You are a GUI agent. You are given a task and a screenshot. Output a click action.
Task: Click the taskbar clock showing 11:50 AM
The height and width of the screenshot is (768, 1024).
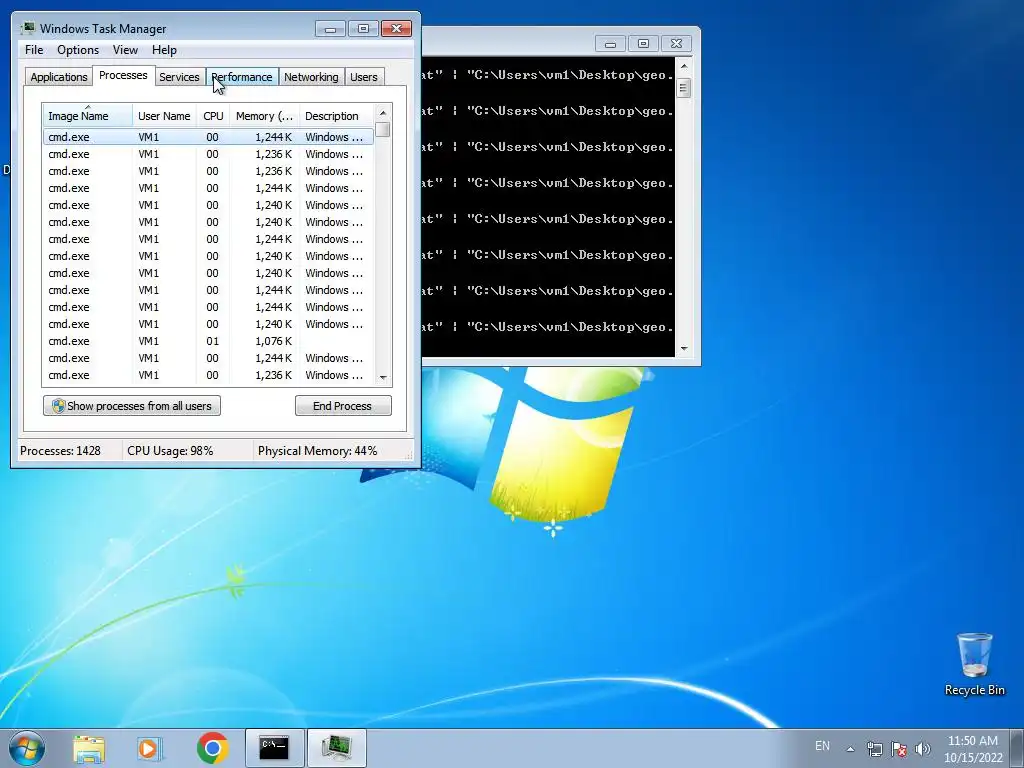[x=973, y=749]
